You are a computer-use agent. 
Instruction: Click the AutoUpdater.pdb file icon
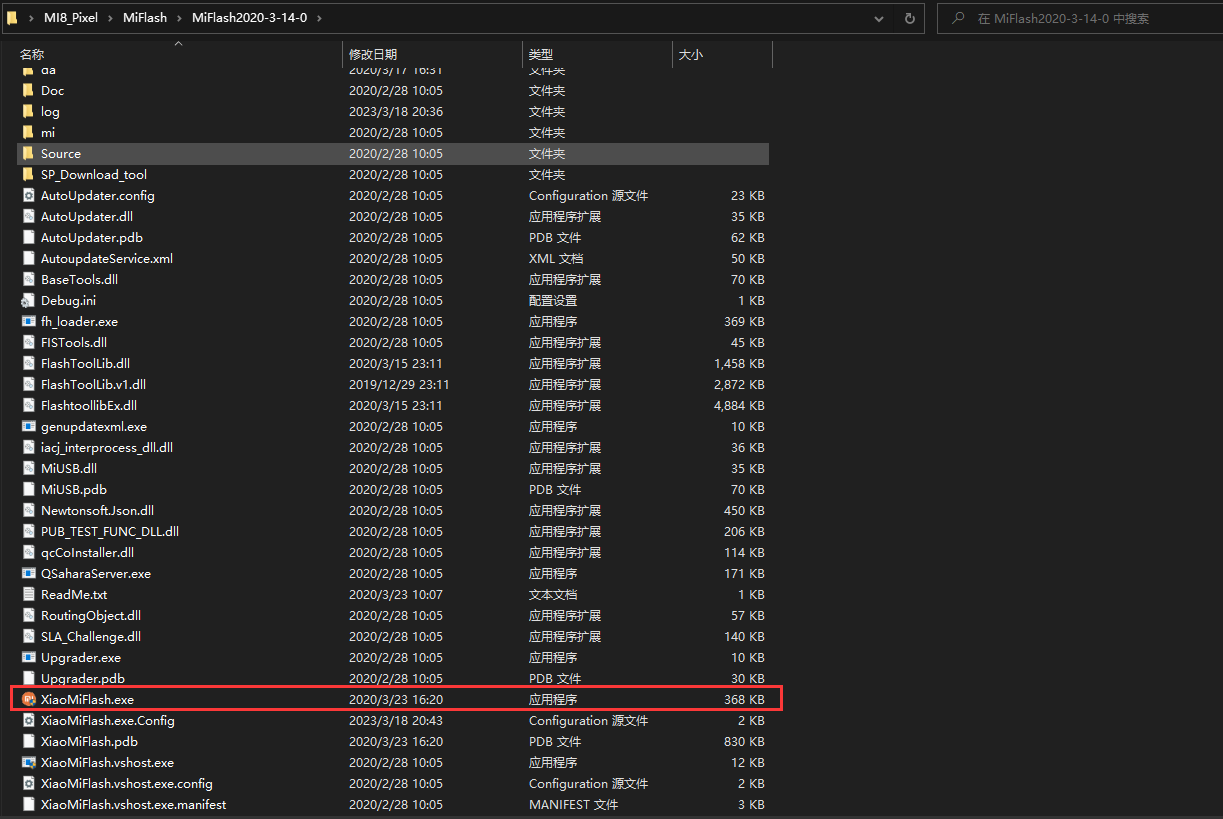[28, 237]
